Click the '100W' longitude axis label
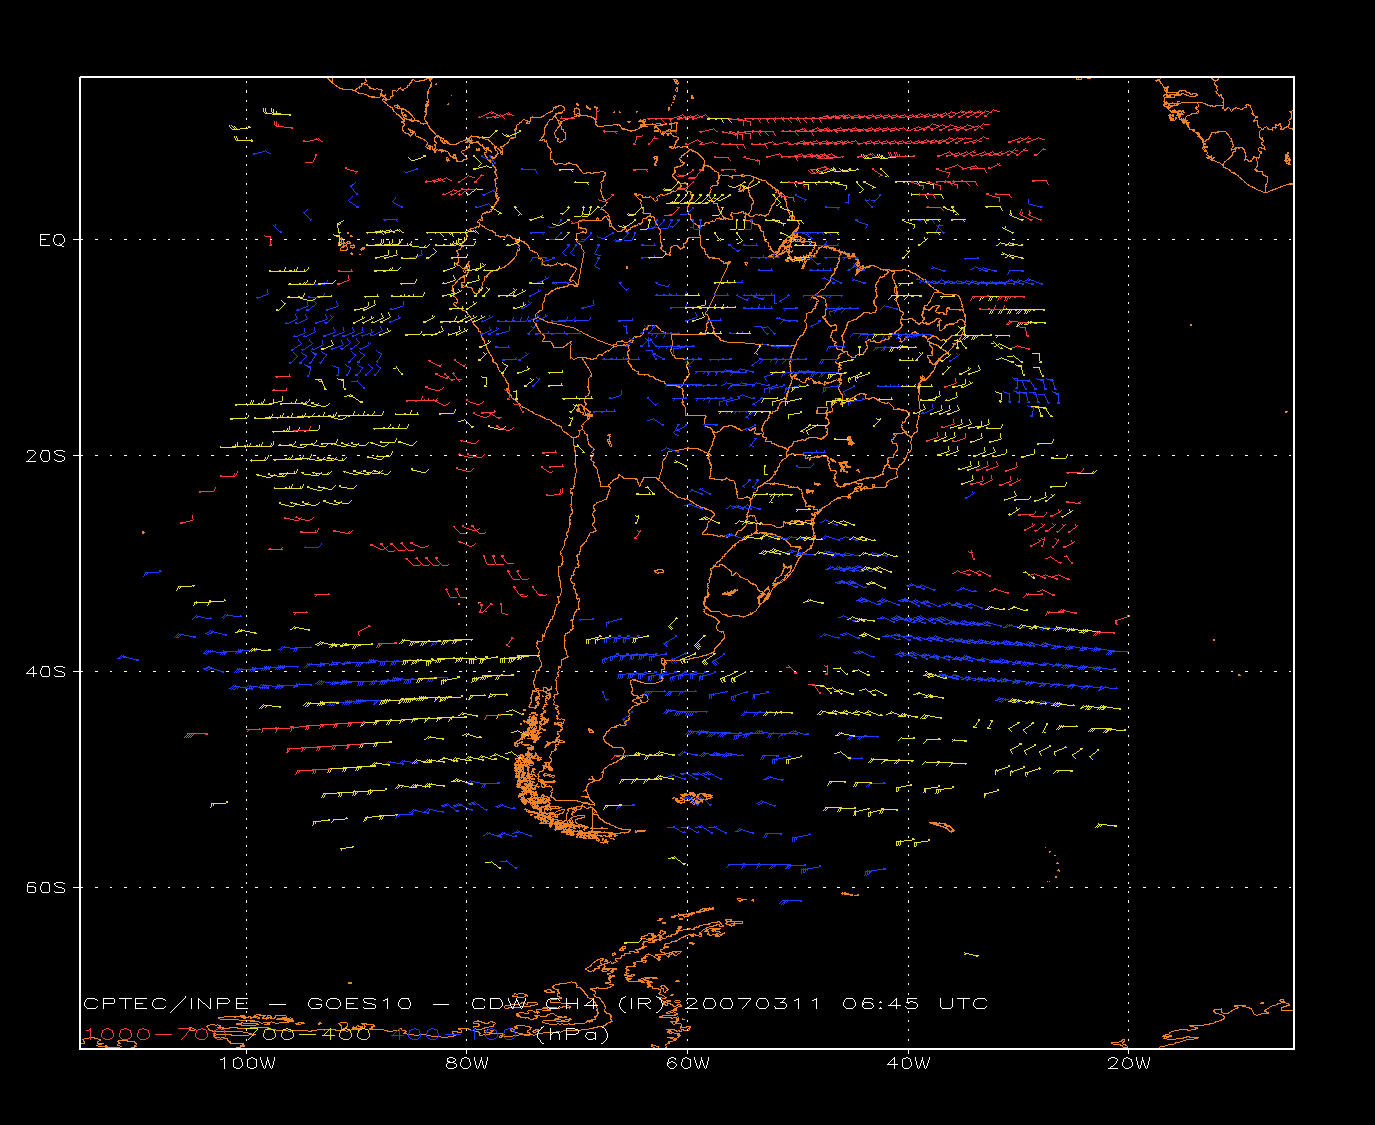 tap(247, 1063)
